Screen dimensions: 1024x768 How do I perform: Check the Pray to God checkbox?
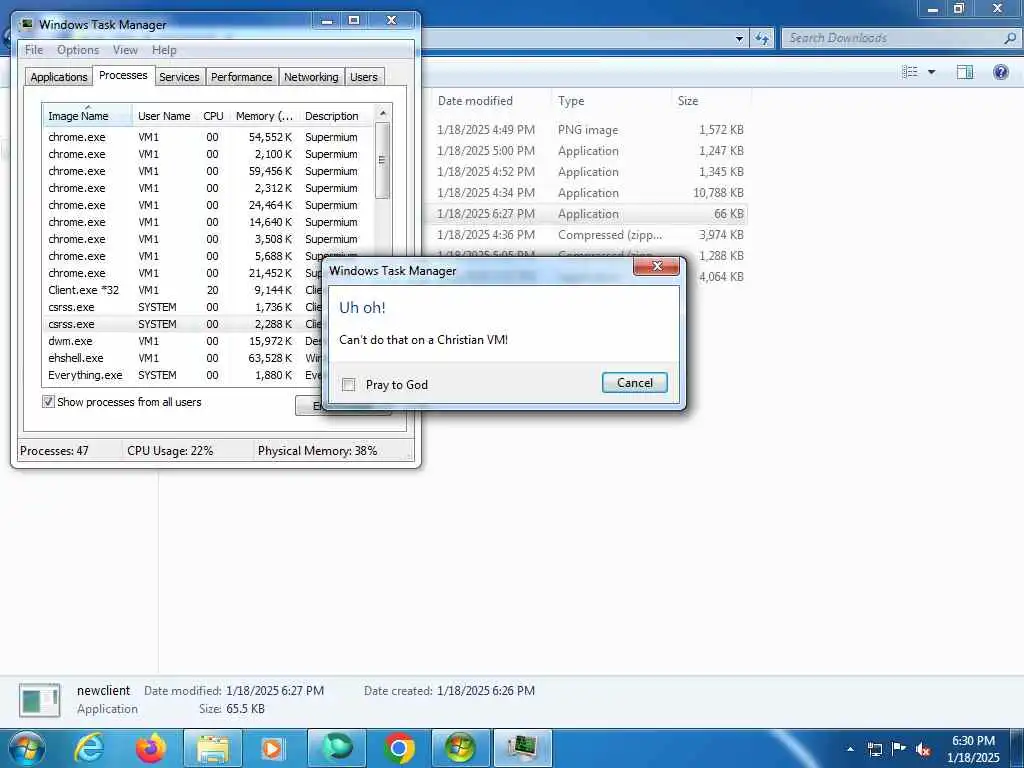[x=349, y=385]
